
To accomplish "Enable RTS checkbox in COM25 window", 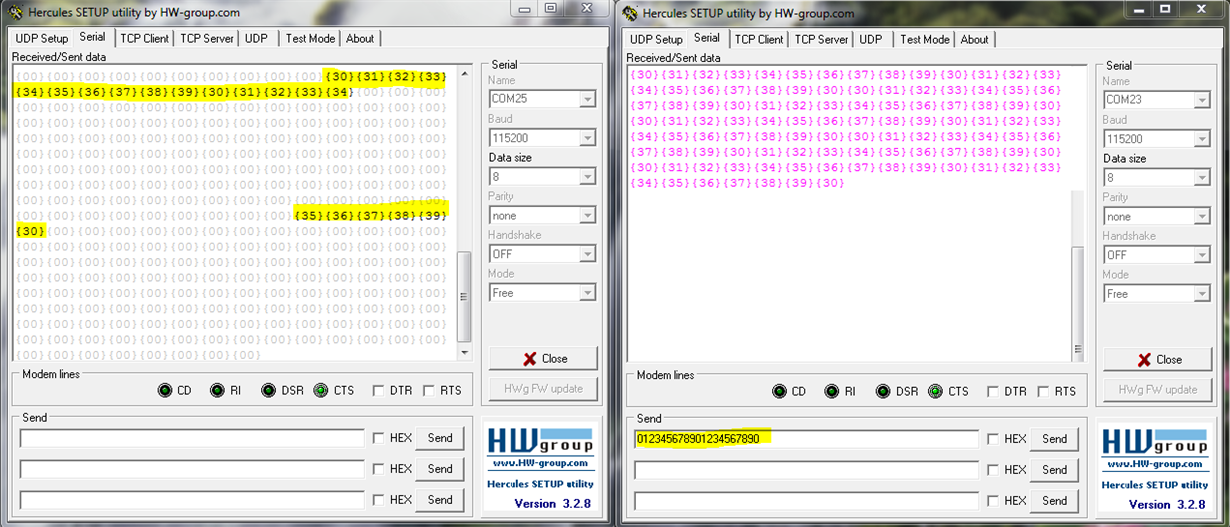I will [428, 390].
